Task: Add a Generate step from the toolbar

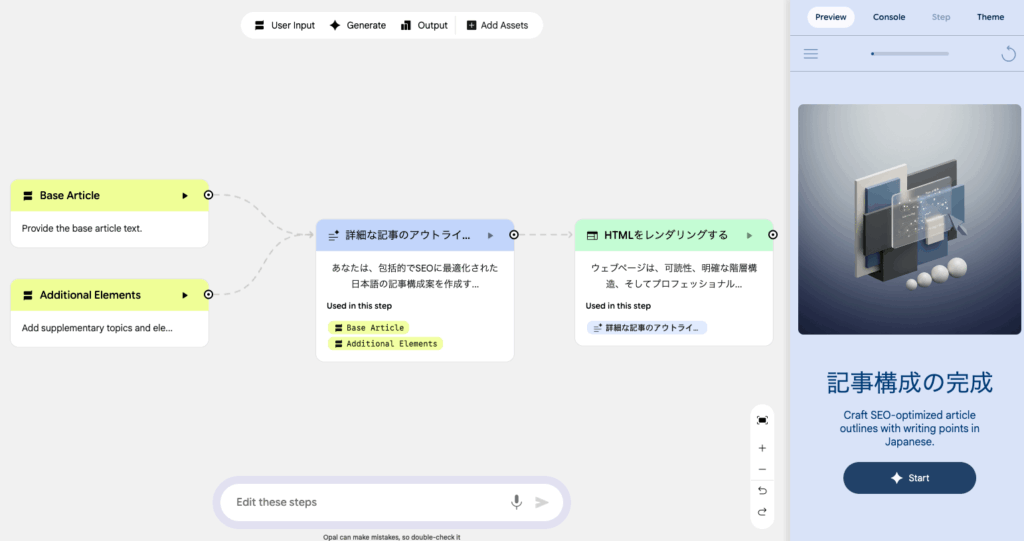Action: coord(357,25)
